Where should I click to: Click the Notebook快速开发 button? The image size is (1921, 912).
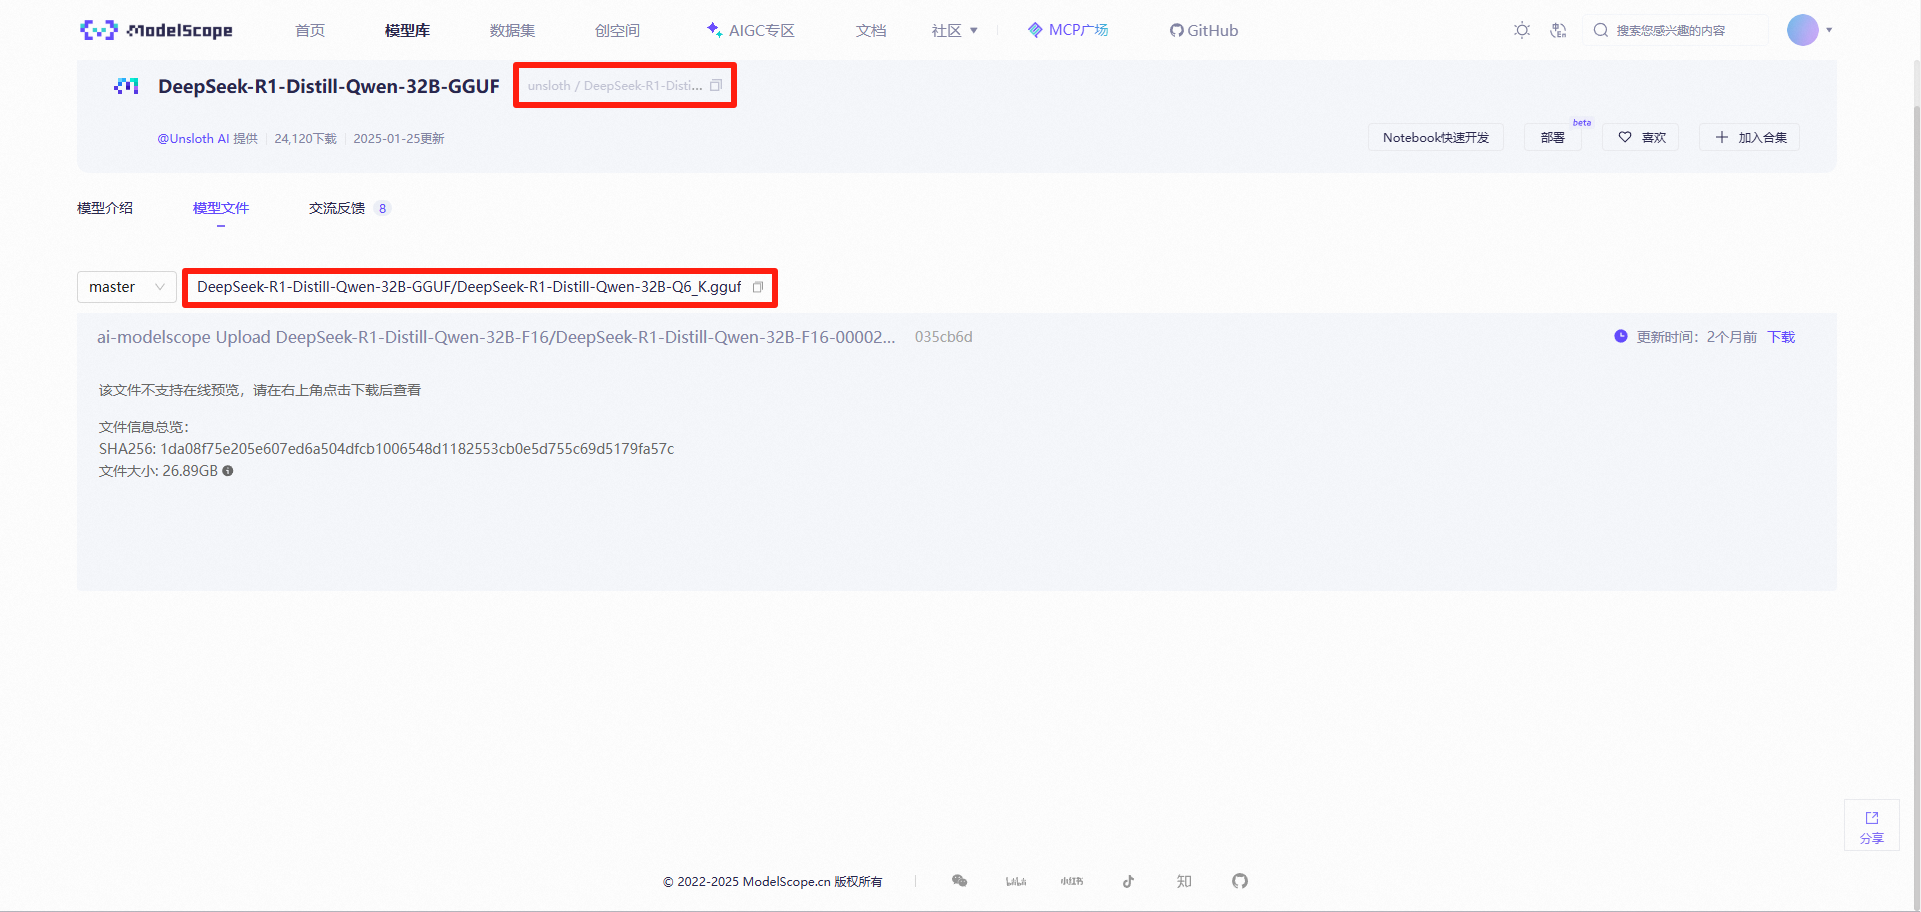(x=1435, y=137)
